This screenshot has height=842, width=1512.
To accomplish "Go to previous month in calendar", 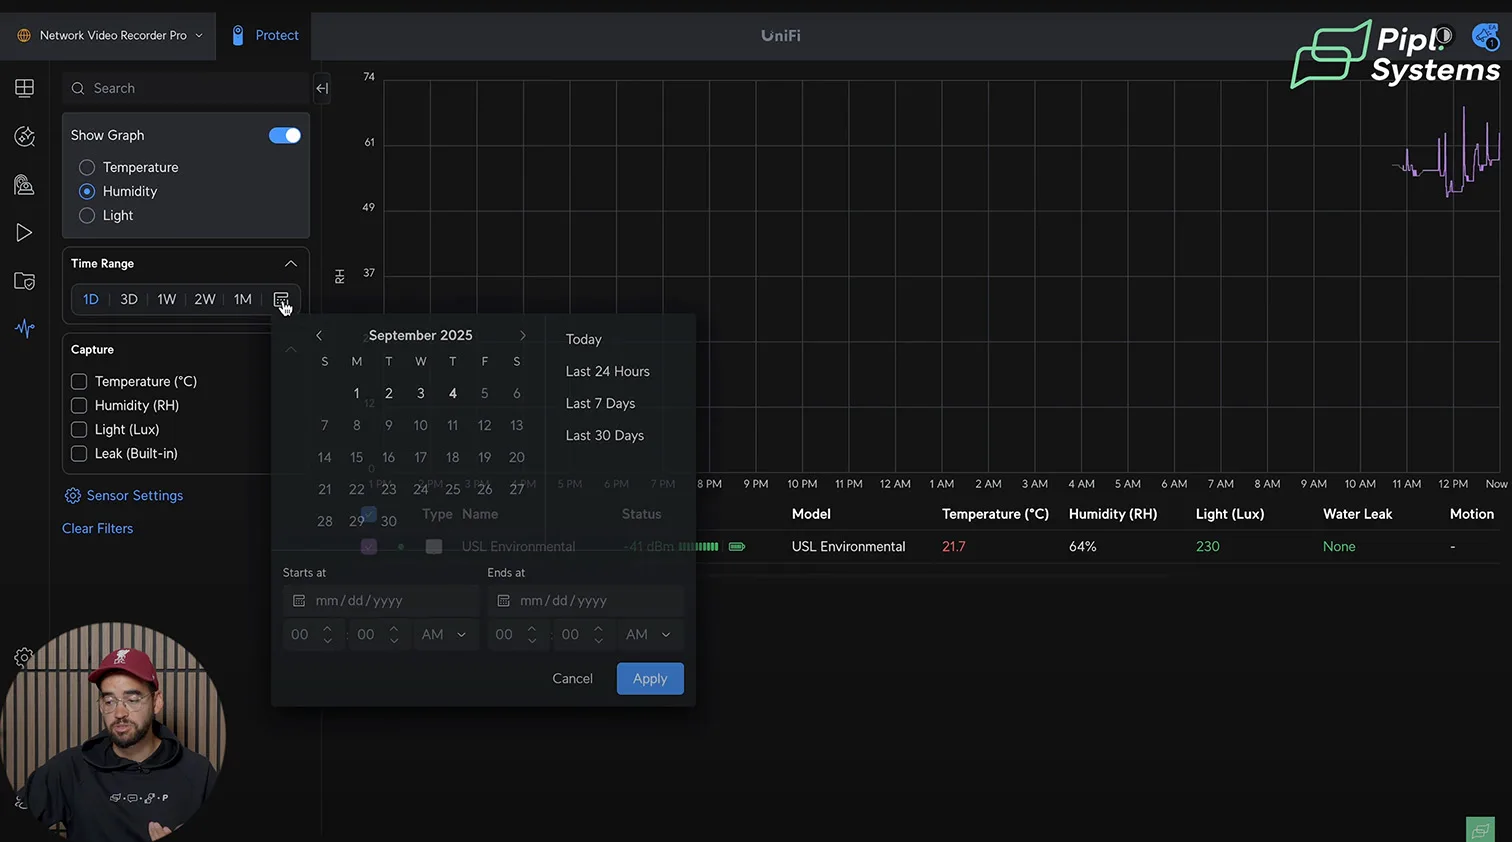I will click(x=319, y=336).
